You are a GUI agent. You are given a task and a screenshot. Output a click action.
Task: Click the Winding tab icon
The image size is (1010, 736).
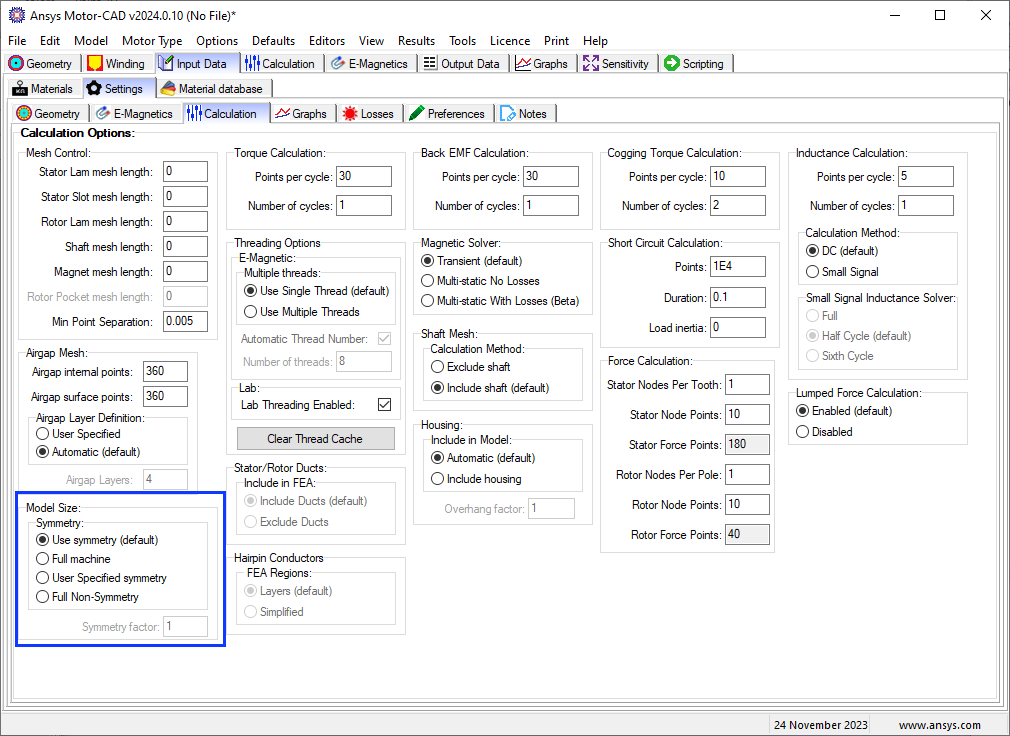(95, 63)
